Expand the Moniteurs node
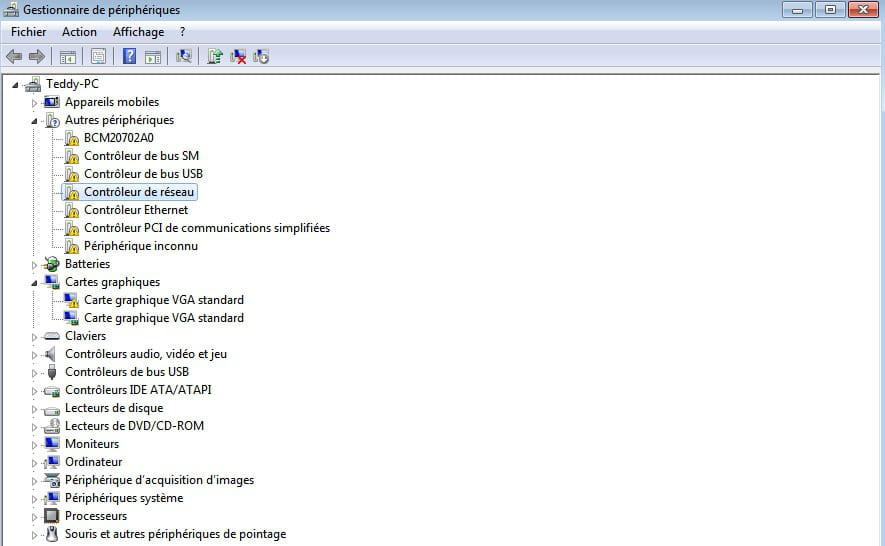The height and width of the screenshot is (546, 885). [34, 445]
